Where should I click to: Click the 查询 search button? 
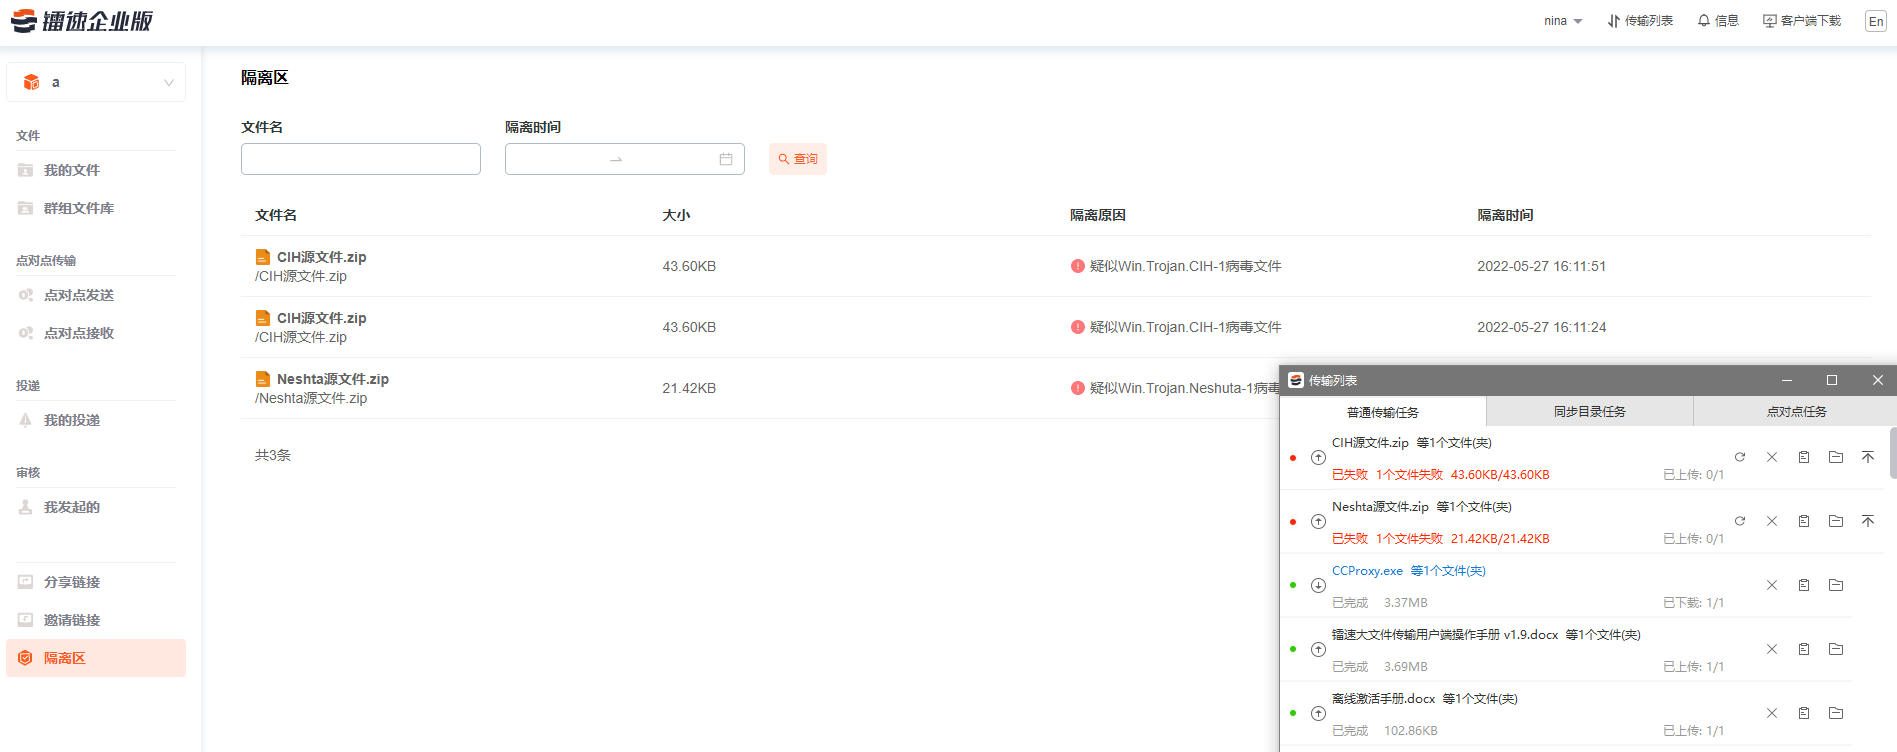click(798, 159)
